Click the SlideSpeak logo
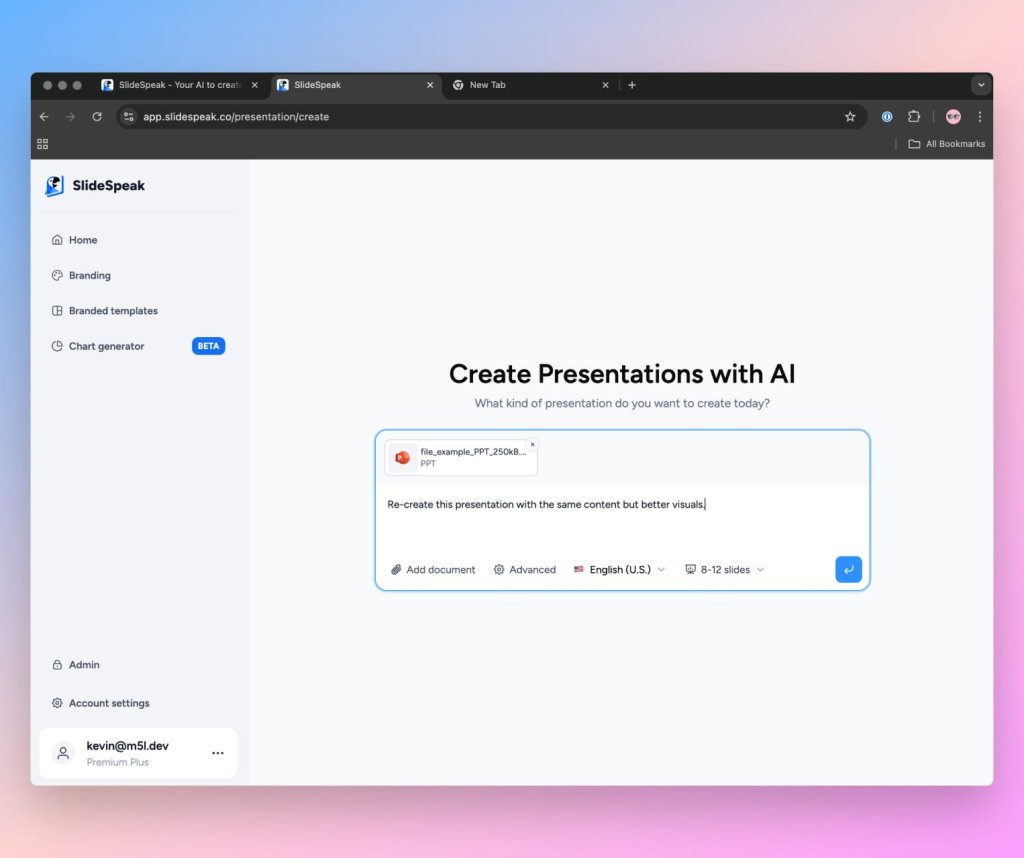1024x858 pixels. pyautogui.click(x=95, y=185)
